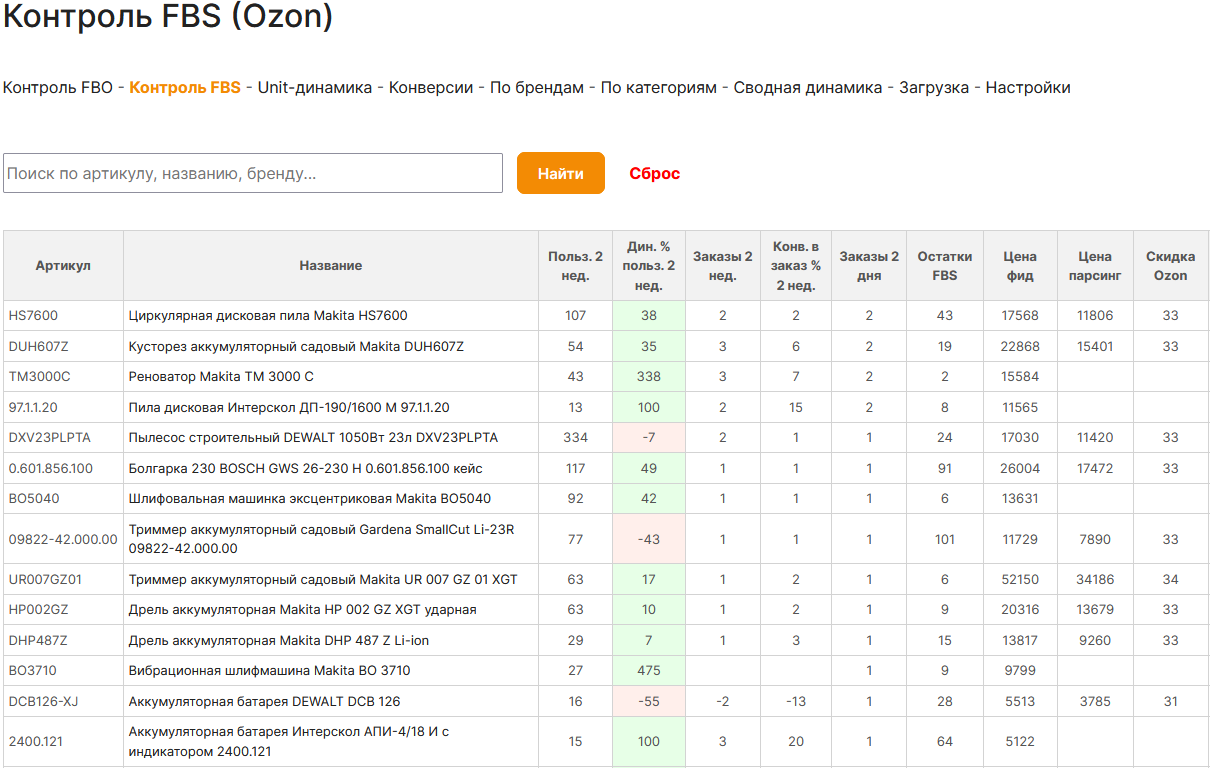Click name Болгарка 230 BOSCH GWS 26-230 H

pyautogui.click(x=306, y=469)
